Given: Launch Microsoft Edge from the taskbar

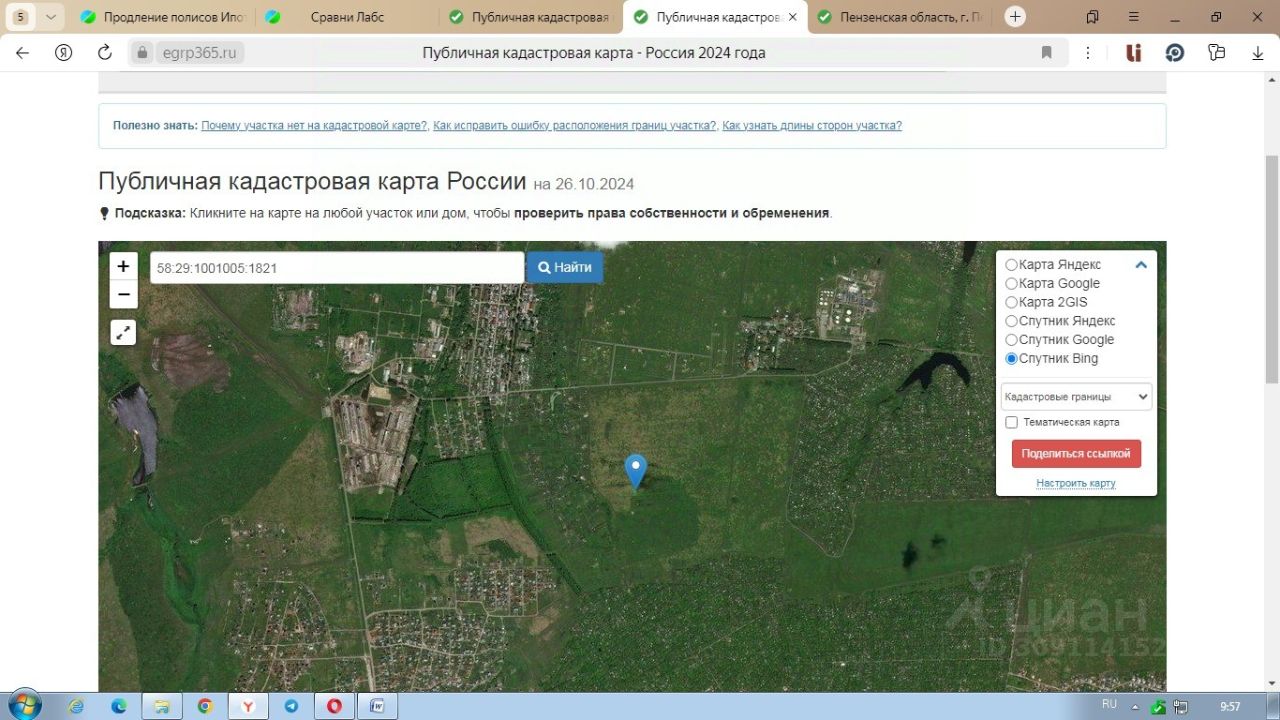Looking at the screenshot, I should (119, 706).
